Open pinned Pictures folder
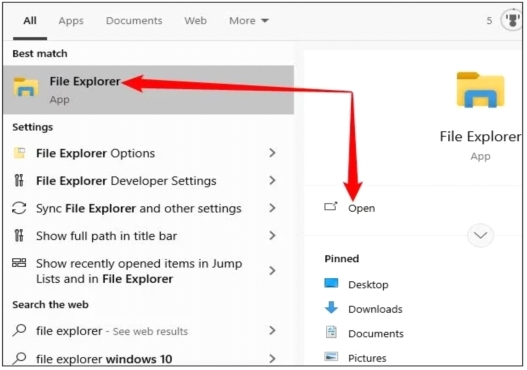Screen dimensions: 527x370 [367, 358]
